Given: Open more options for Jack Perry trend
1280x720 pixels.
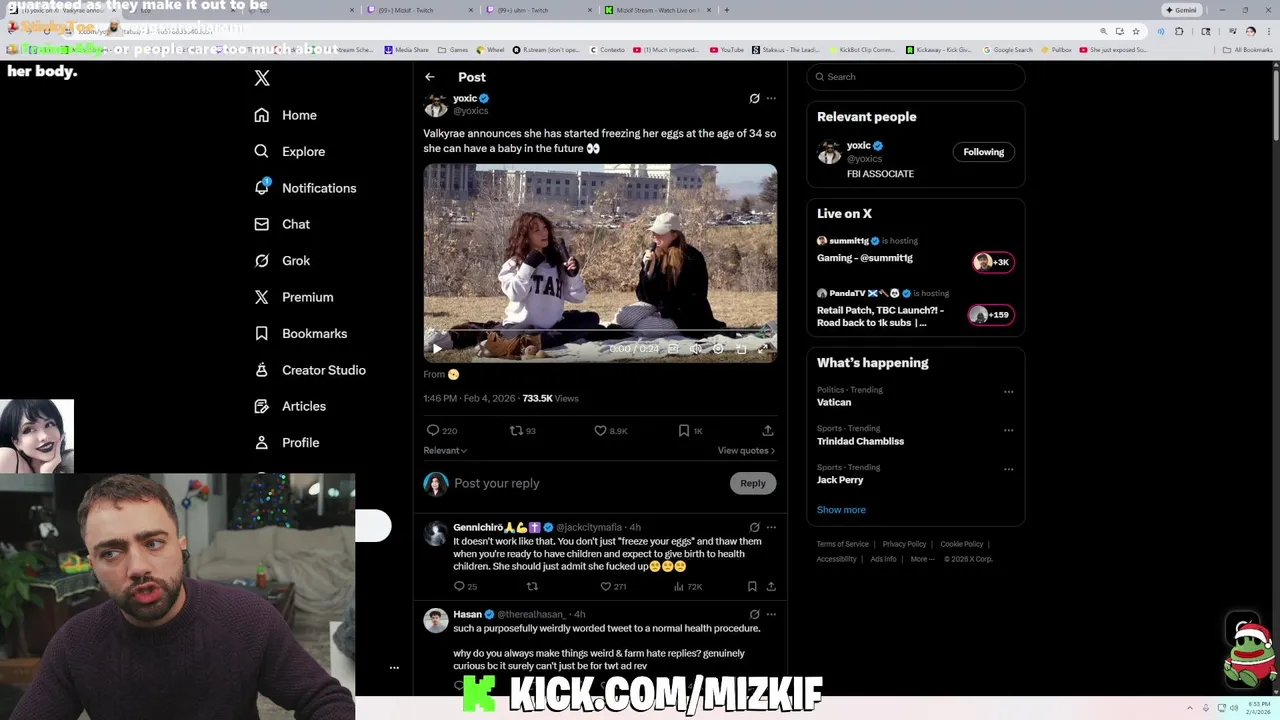Looking at the screenshot, I should click(x=1008, y=469).
